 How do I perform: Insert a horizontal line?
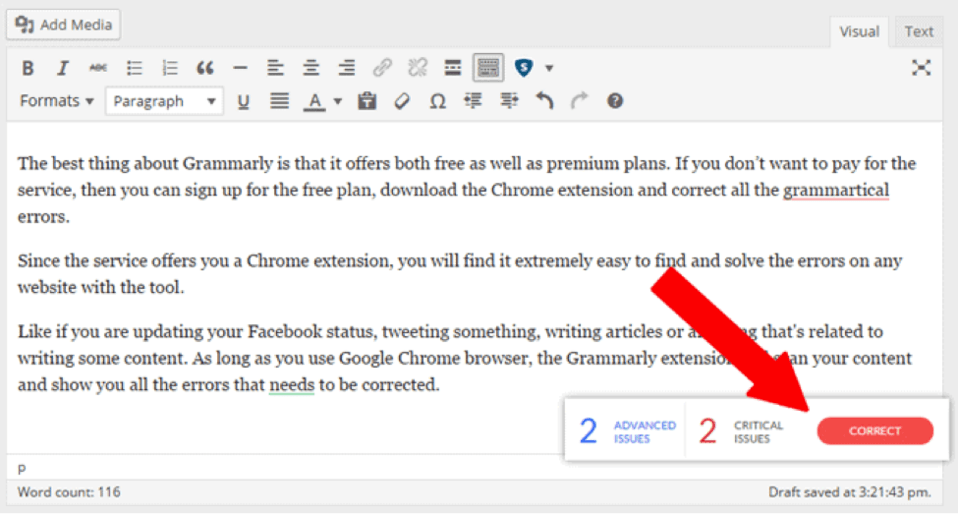click(240, 68)
